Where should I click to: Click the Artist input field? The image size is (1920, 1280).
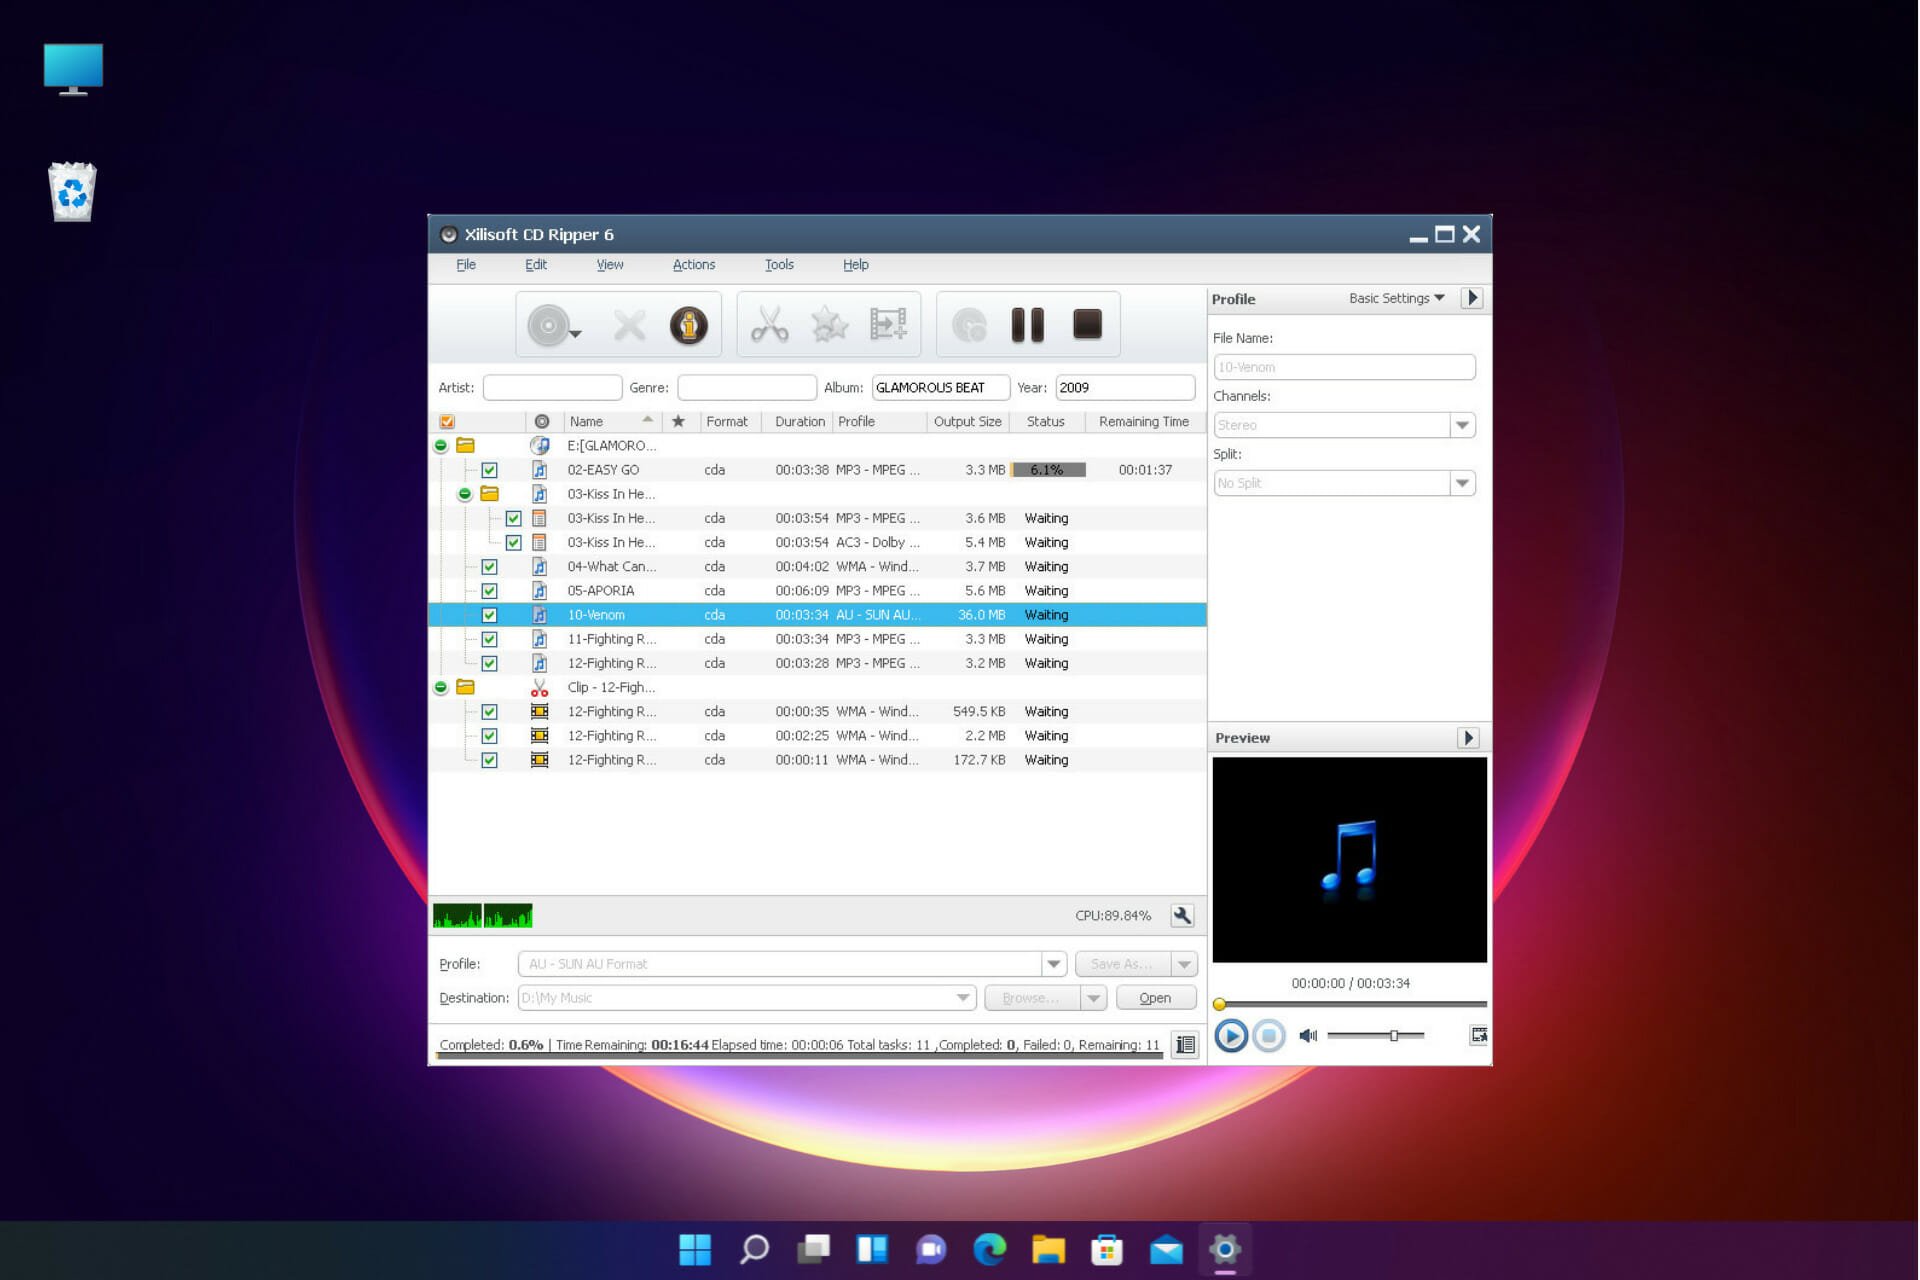552,387
